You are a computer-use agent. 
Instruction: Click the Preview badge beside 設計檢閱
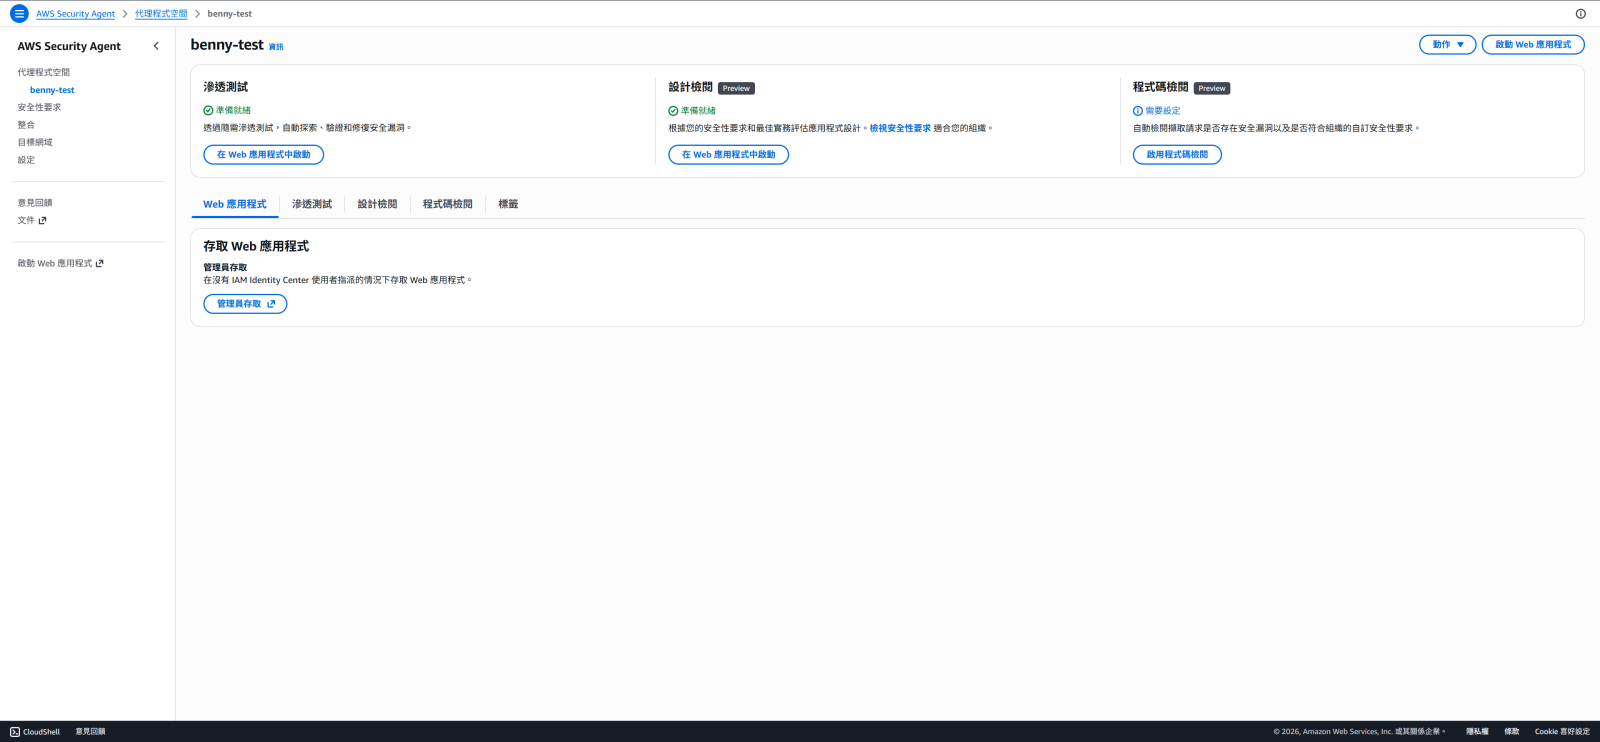tap(736, 89)
